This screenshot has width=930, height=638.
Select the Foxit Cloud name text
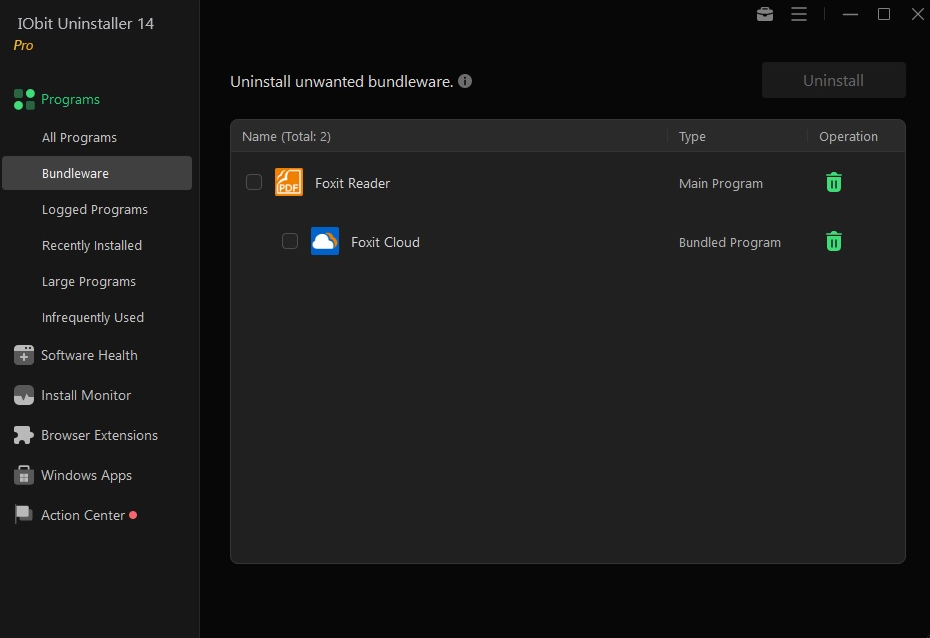click(x=386, y=242)
